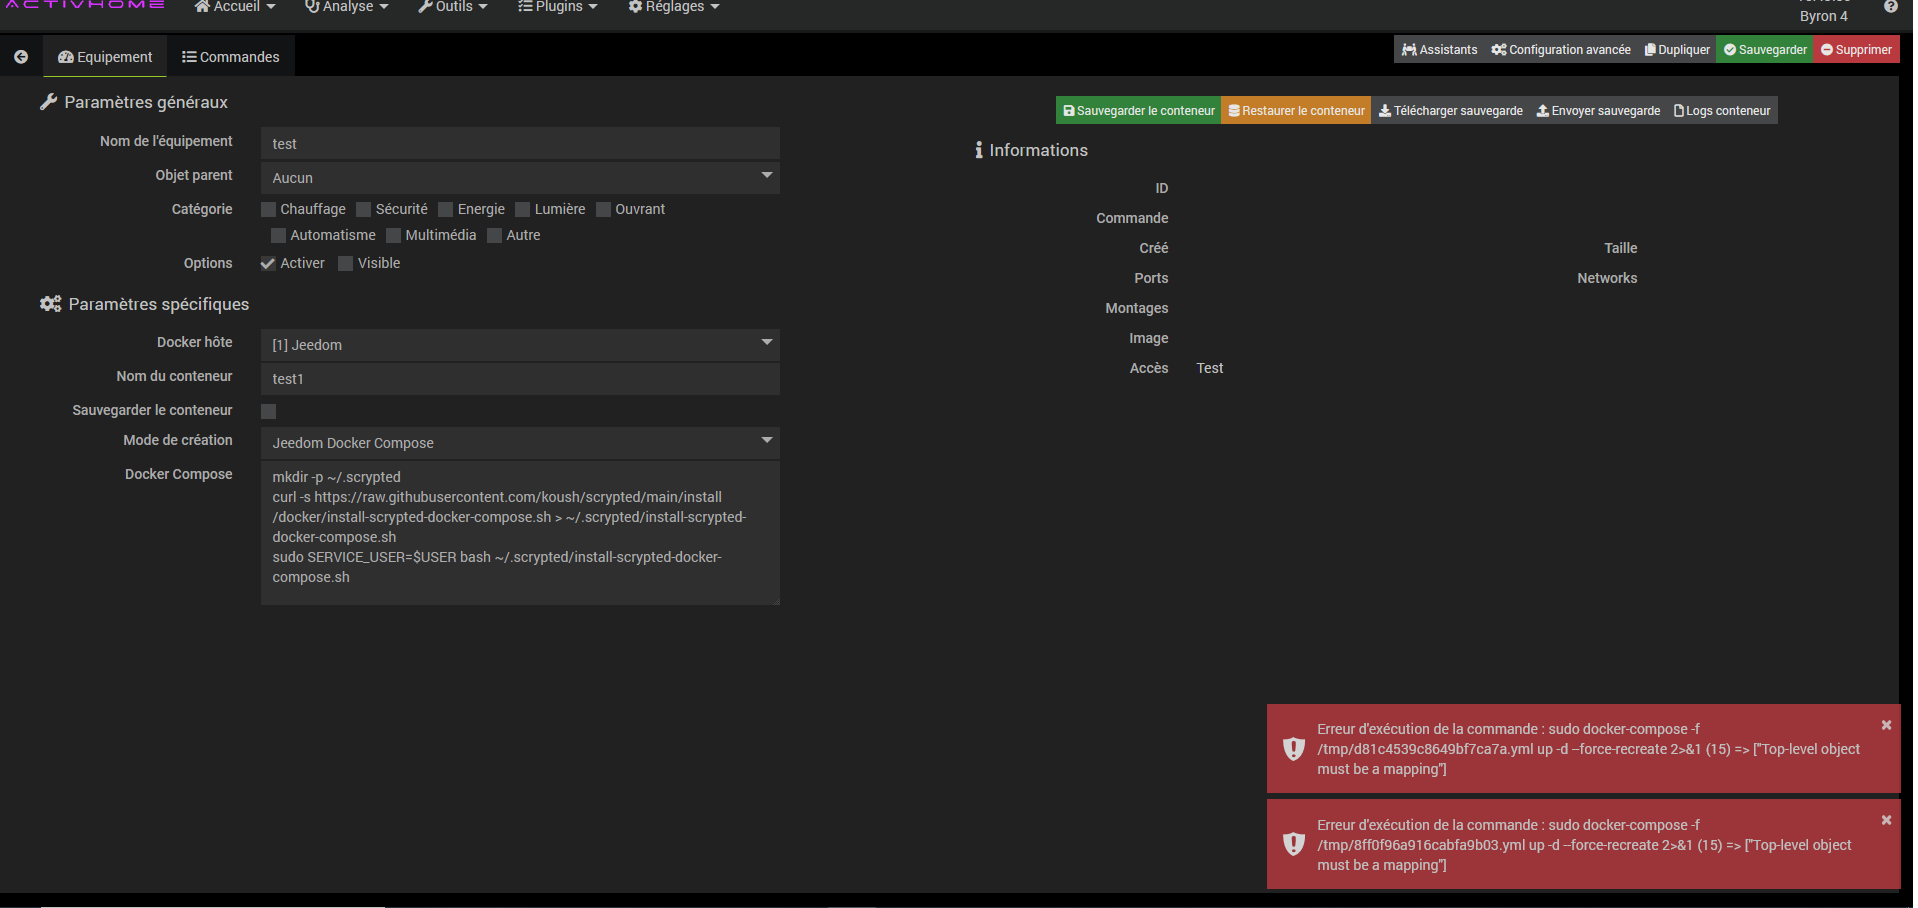Viewport: 1918px width, 908px height.
Task: Dismiss the second error notification
Action: 1886,820
